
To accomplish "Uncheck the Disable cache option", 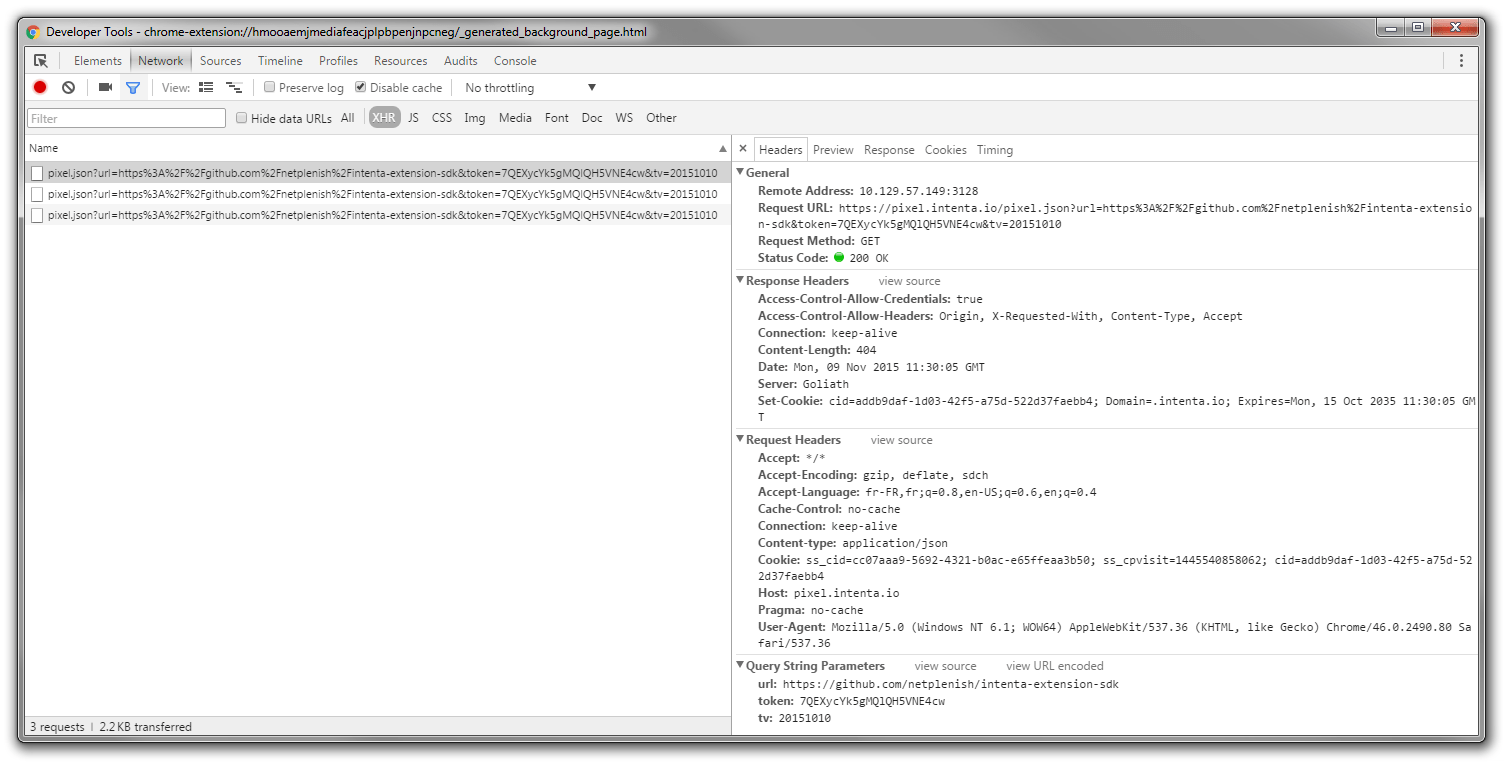I will click(360, 87).
